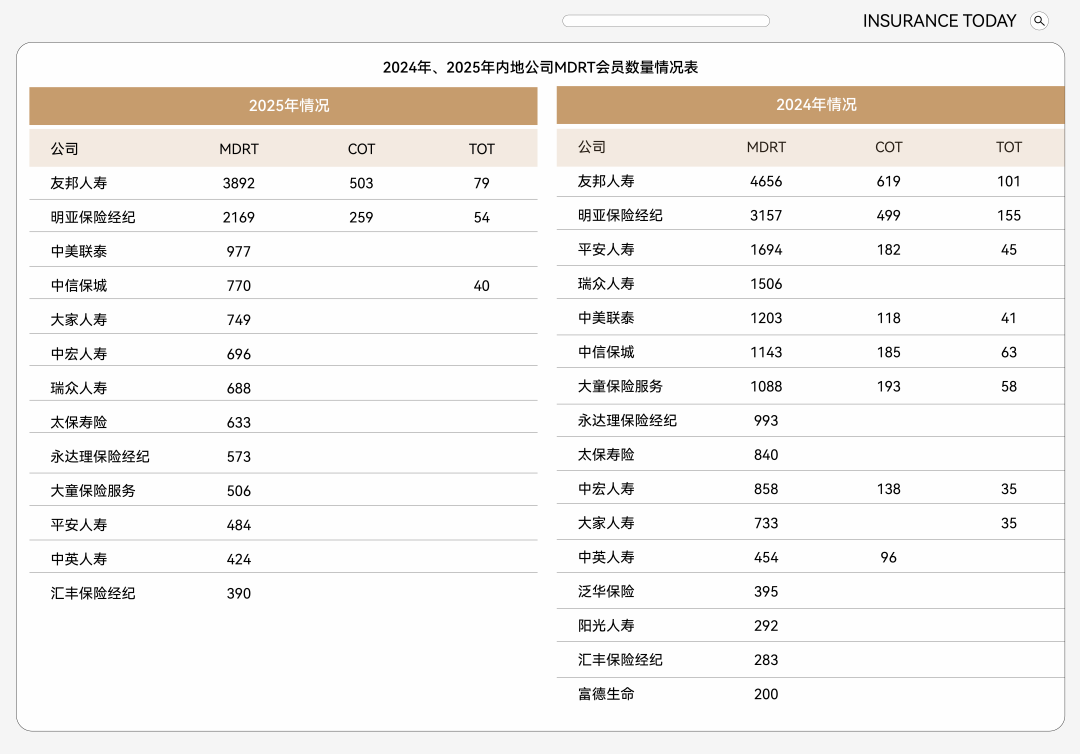The image size is (1080, 754).
Task: Select the value 1506
Action: click(766, 284)
